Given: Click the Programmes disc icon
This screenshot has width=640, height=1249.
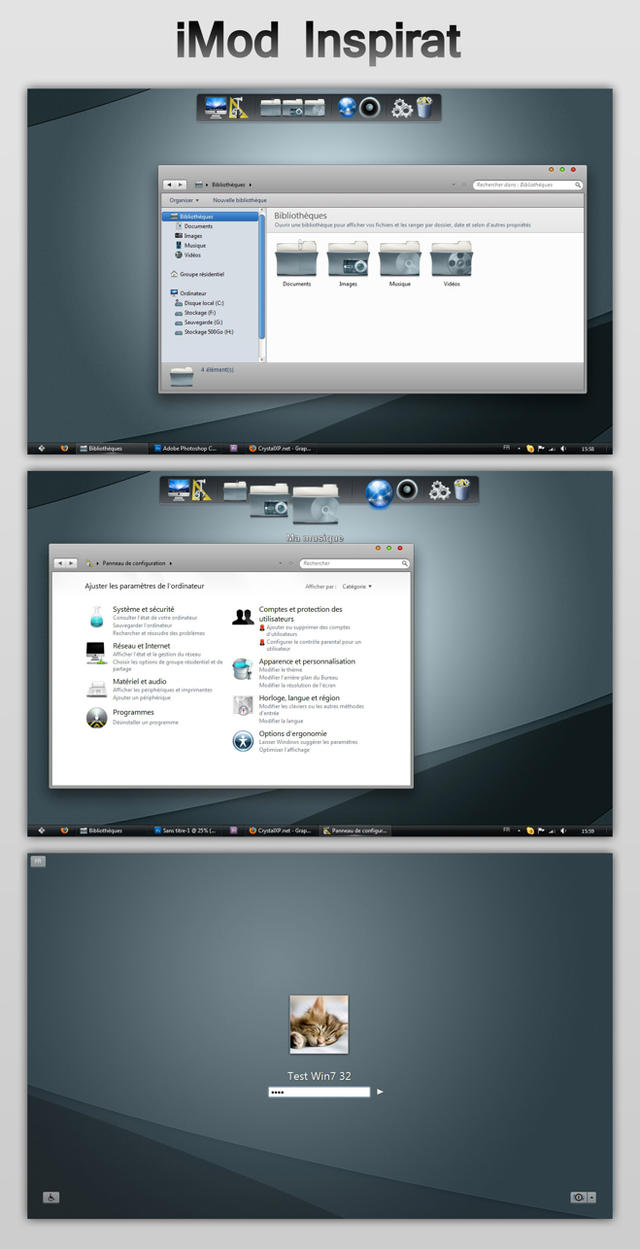Looking at the screenshot, I should (x=96, y=717).
